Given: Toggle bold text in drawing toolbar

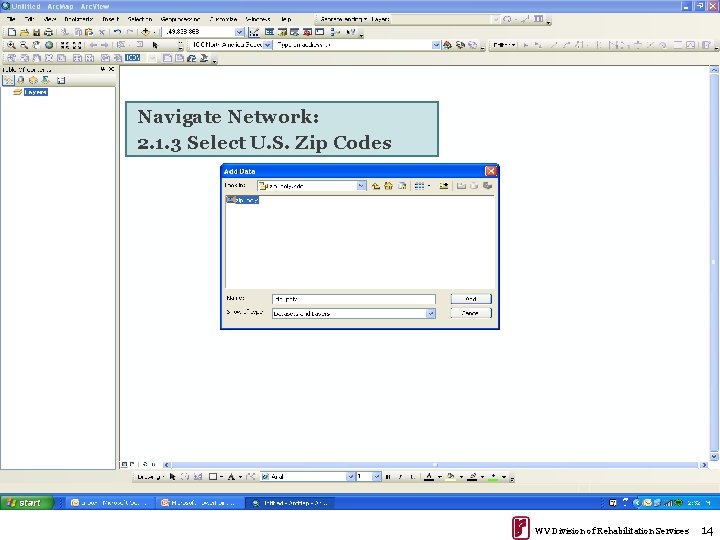Looking at the screenshot, I should pos(388,477).
